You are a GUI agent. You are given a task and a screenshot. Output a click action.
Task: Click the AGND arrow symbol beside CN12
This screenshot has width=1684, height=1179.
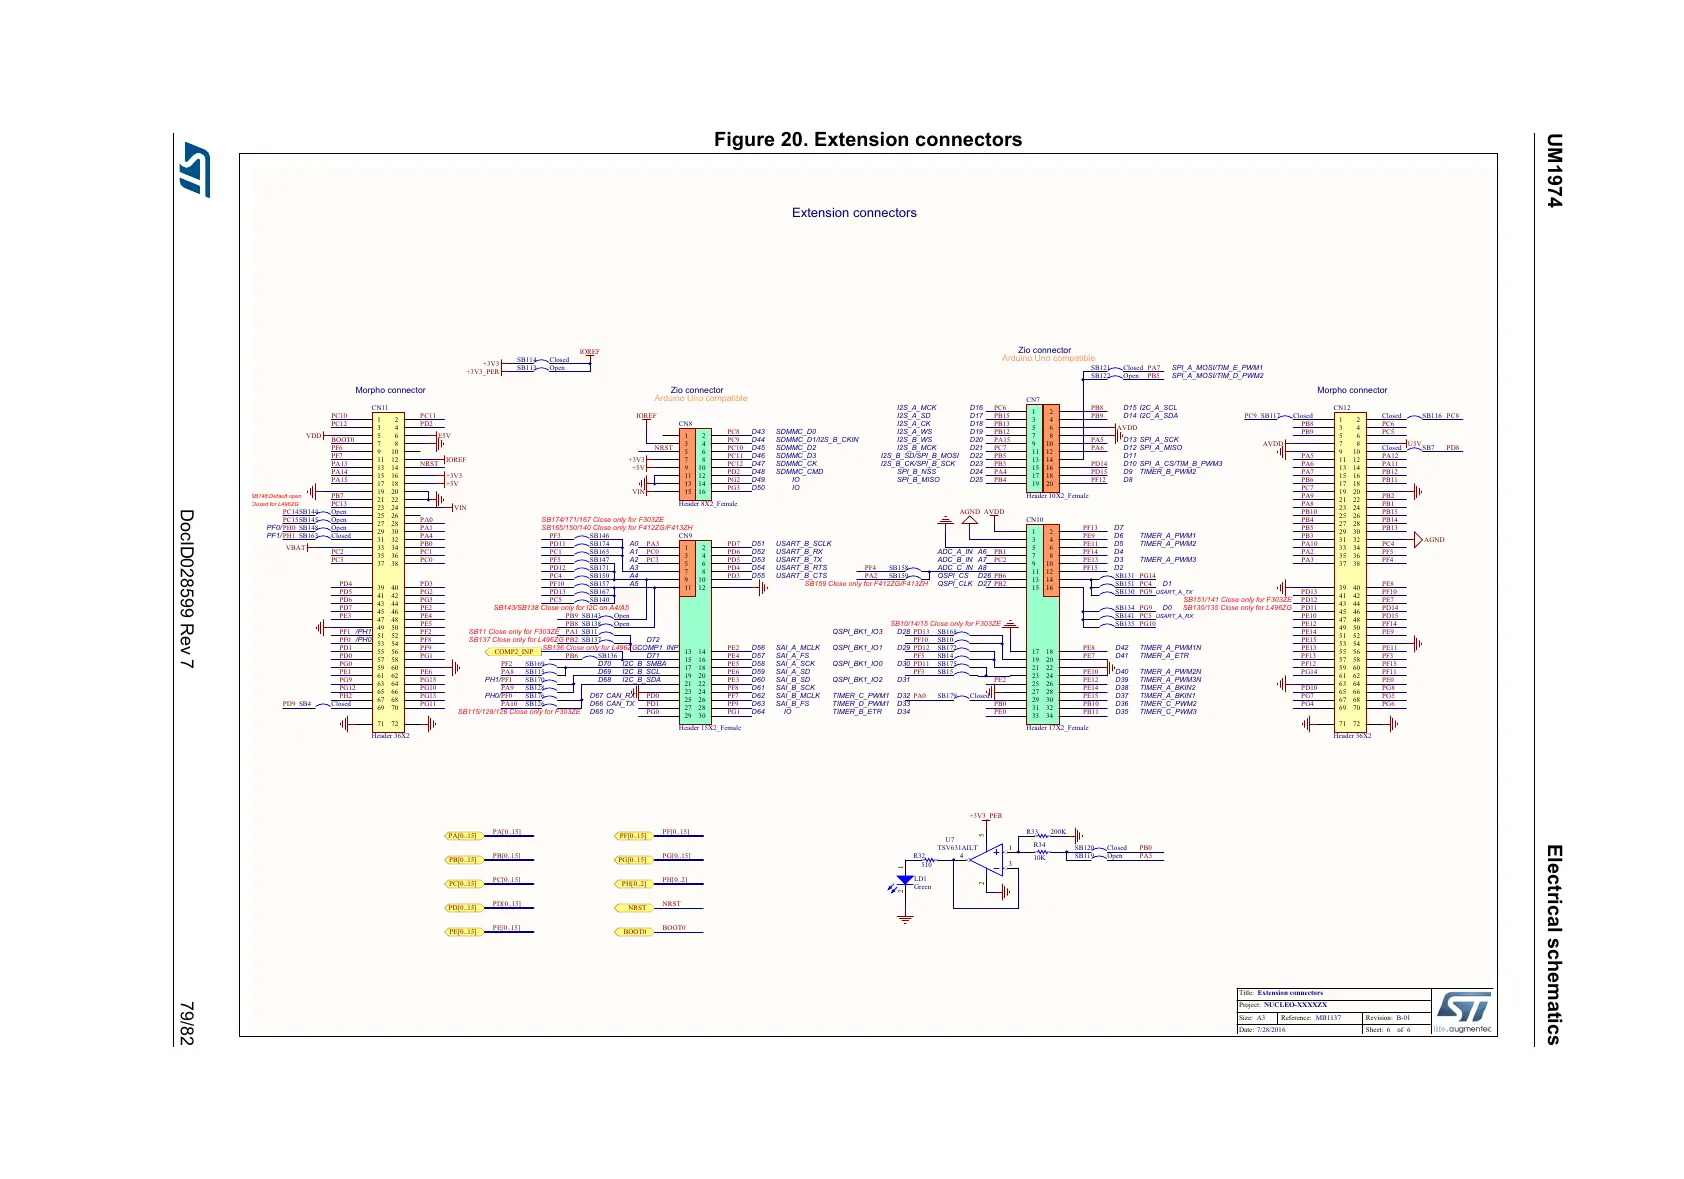click(x=1418, y=540)
